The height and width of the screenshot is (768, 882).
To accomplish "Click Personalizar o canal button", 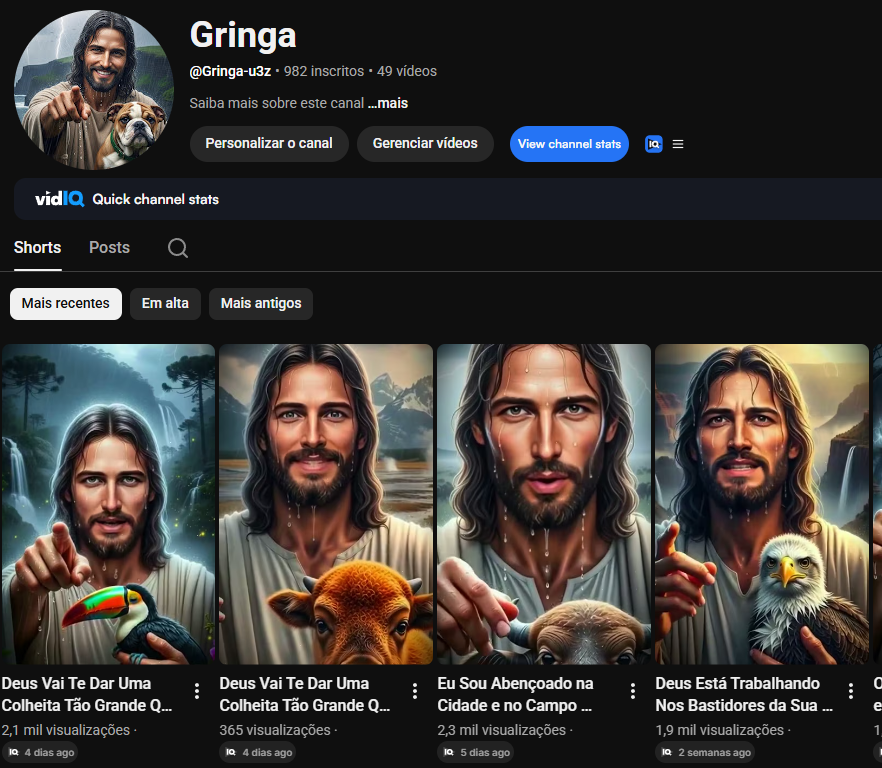I will pyautogui.click(x=269, y=143).
